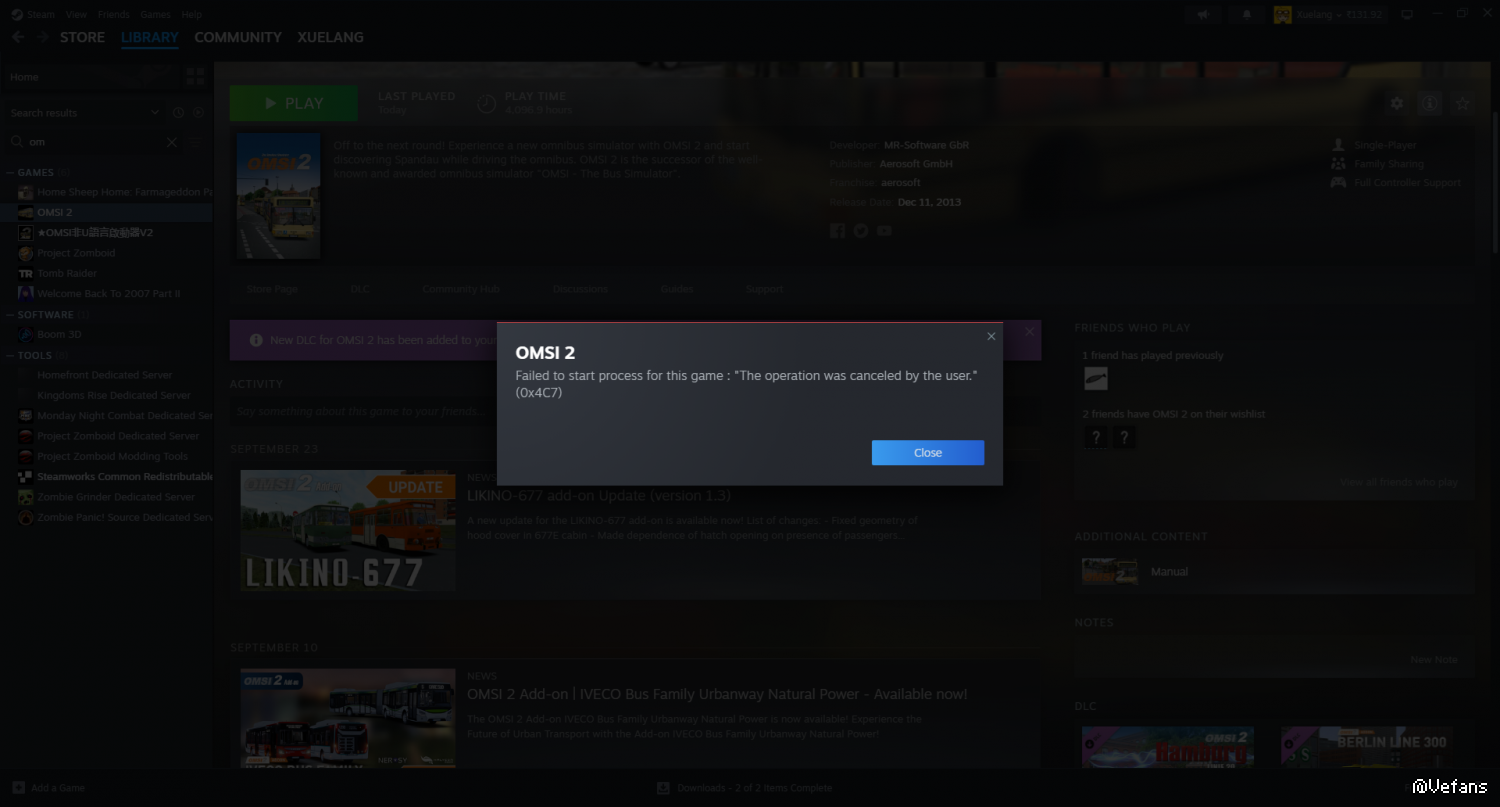
Task: Select OMSI 2 in the game list
Action: [x=107, y=212]
